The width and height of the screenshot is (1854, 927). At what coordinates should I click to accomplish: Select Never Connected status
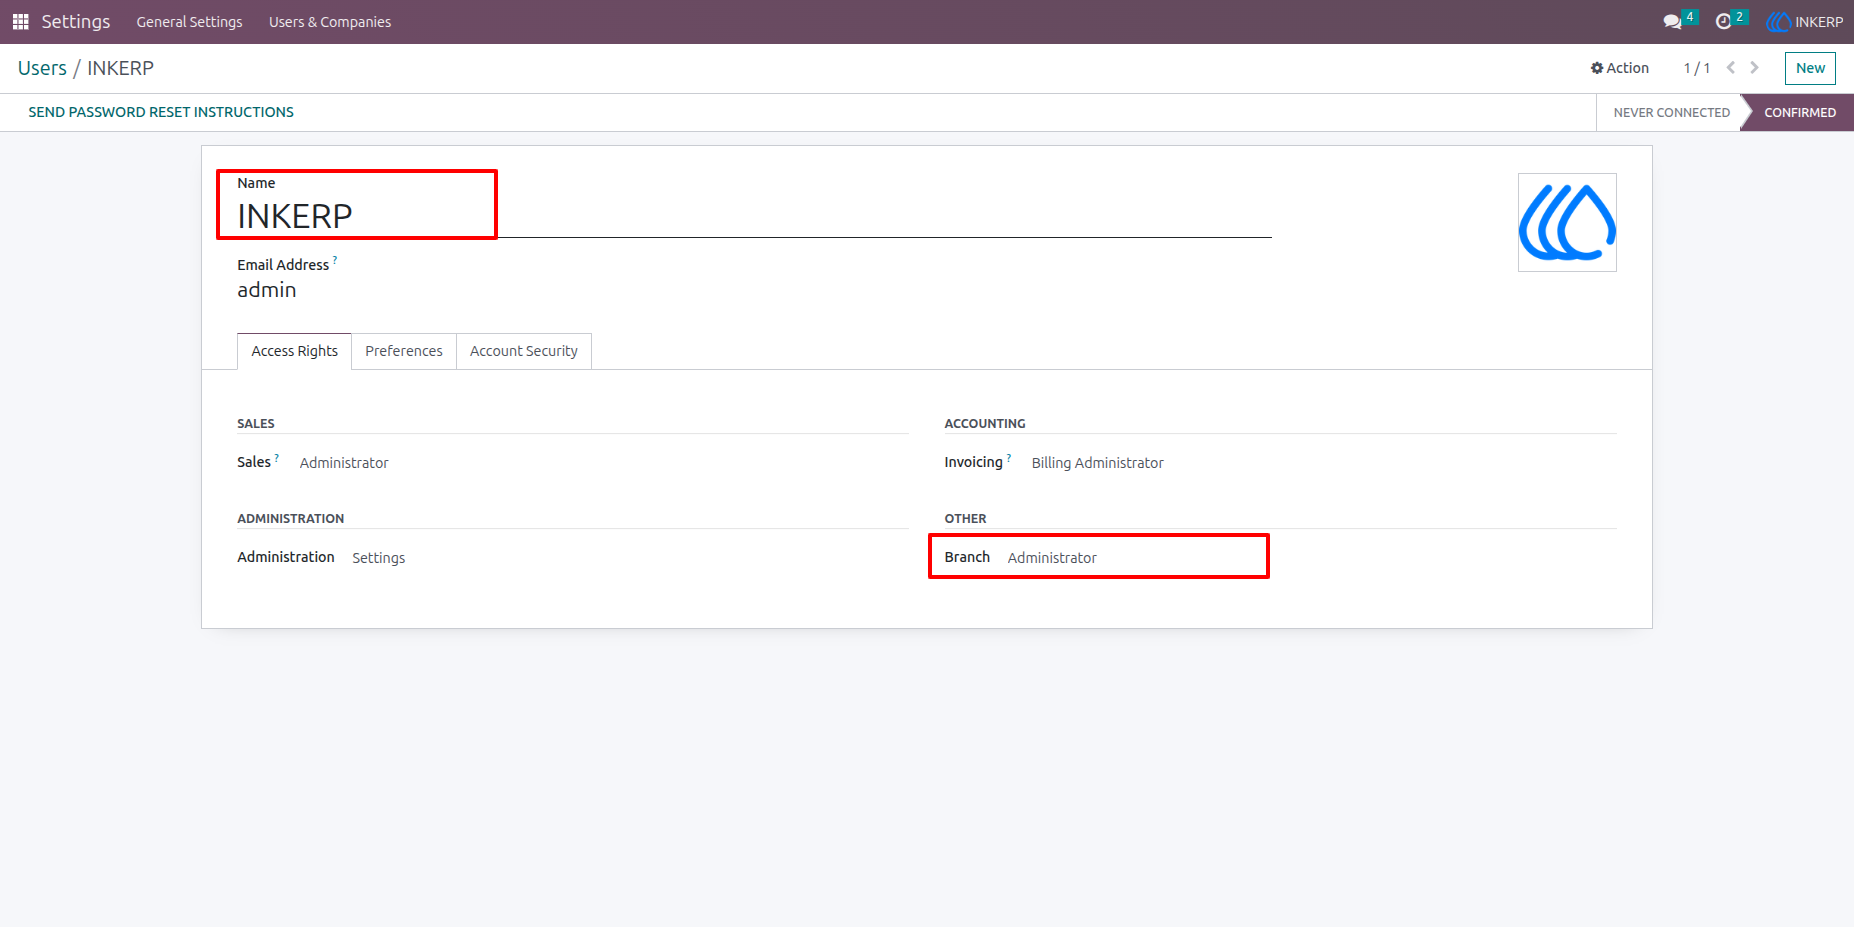coord(1671,112)
